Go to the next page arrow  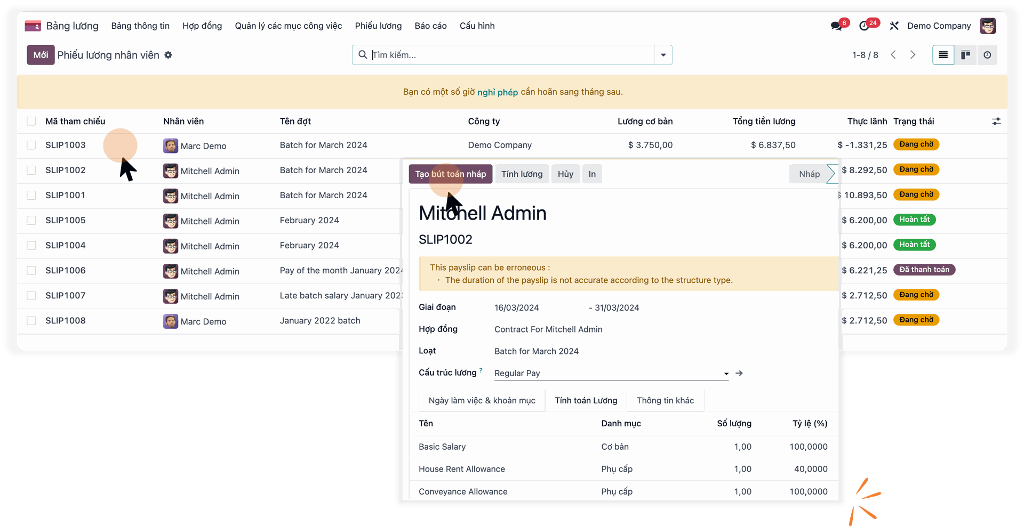point(913,55)
